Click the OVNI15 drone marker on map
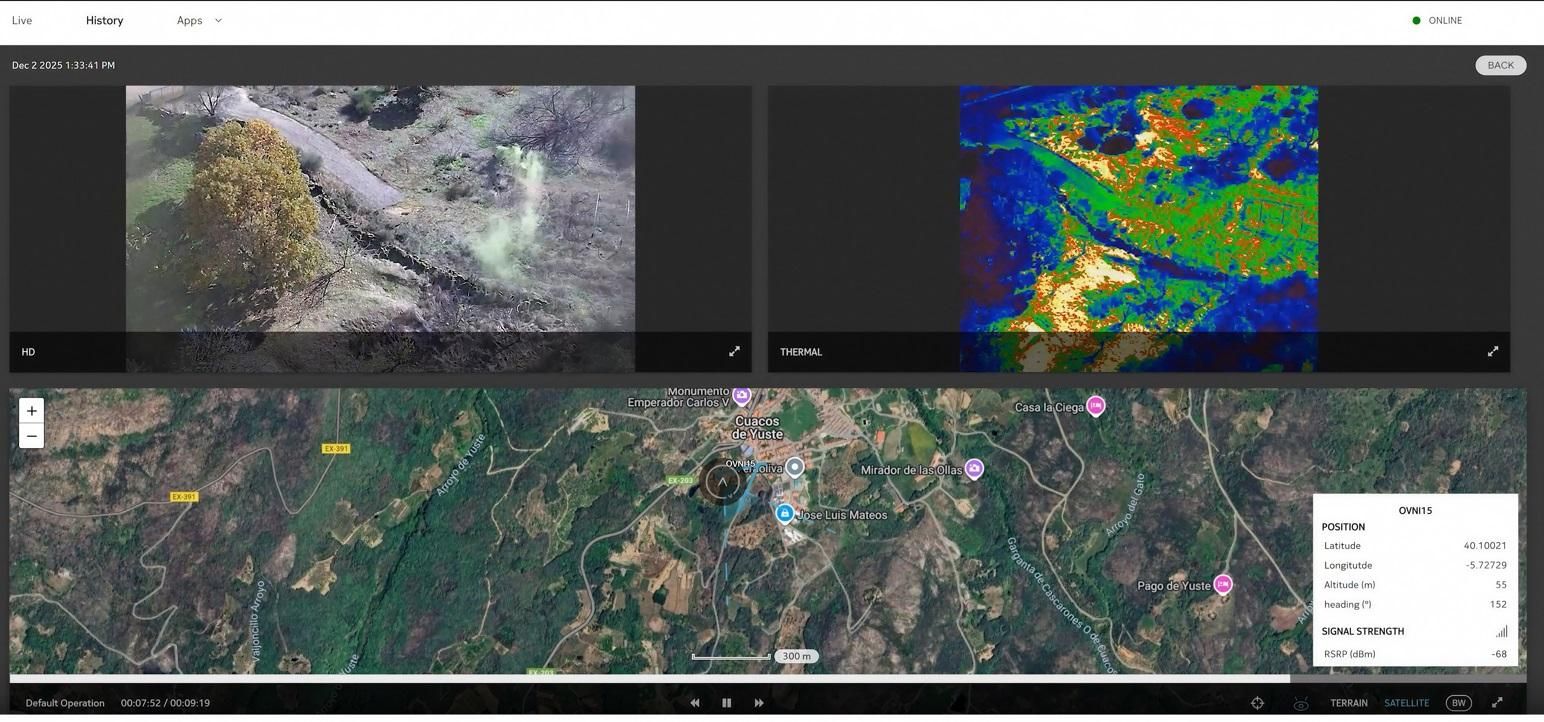The image size is (1544, 722). tap(722, 482)
